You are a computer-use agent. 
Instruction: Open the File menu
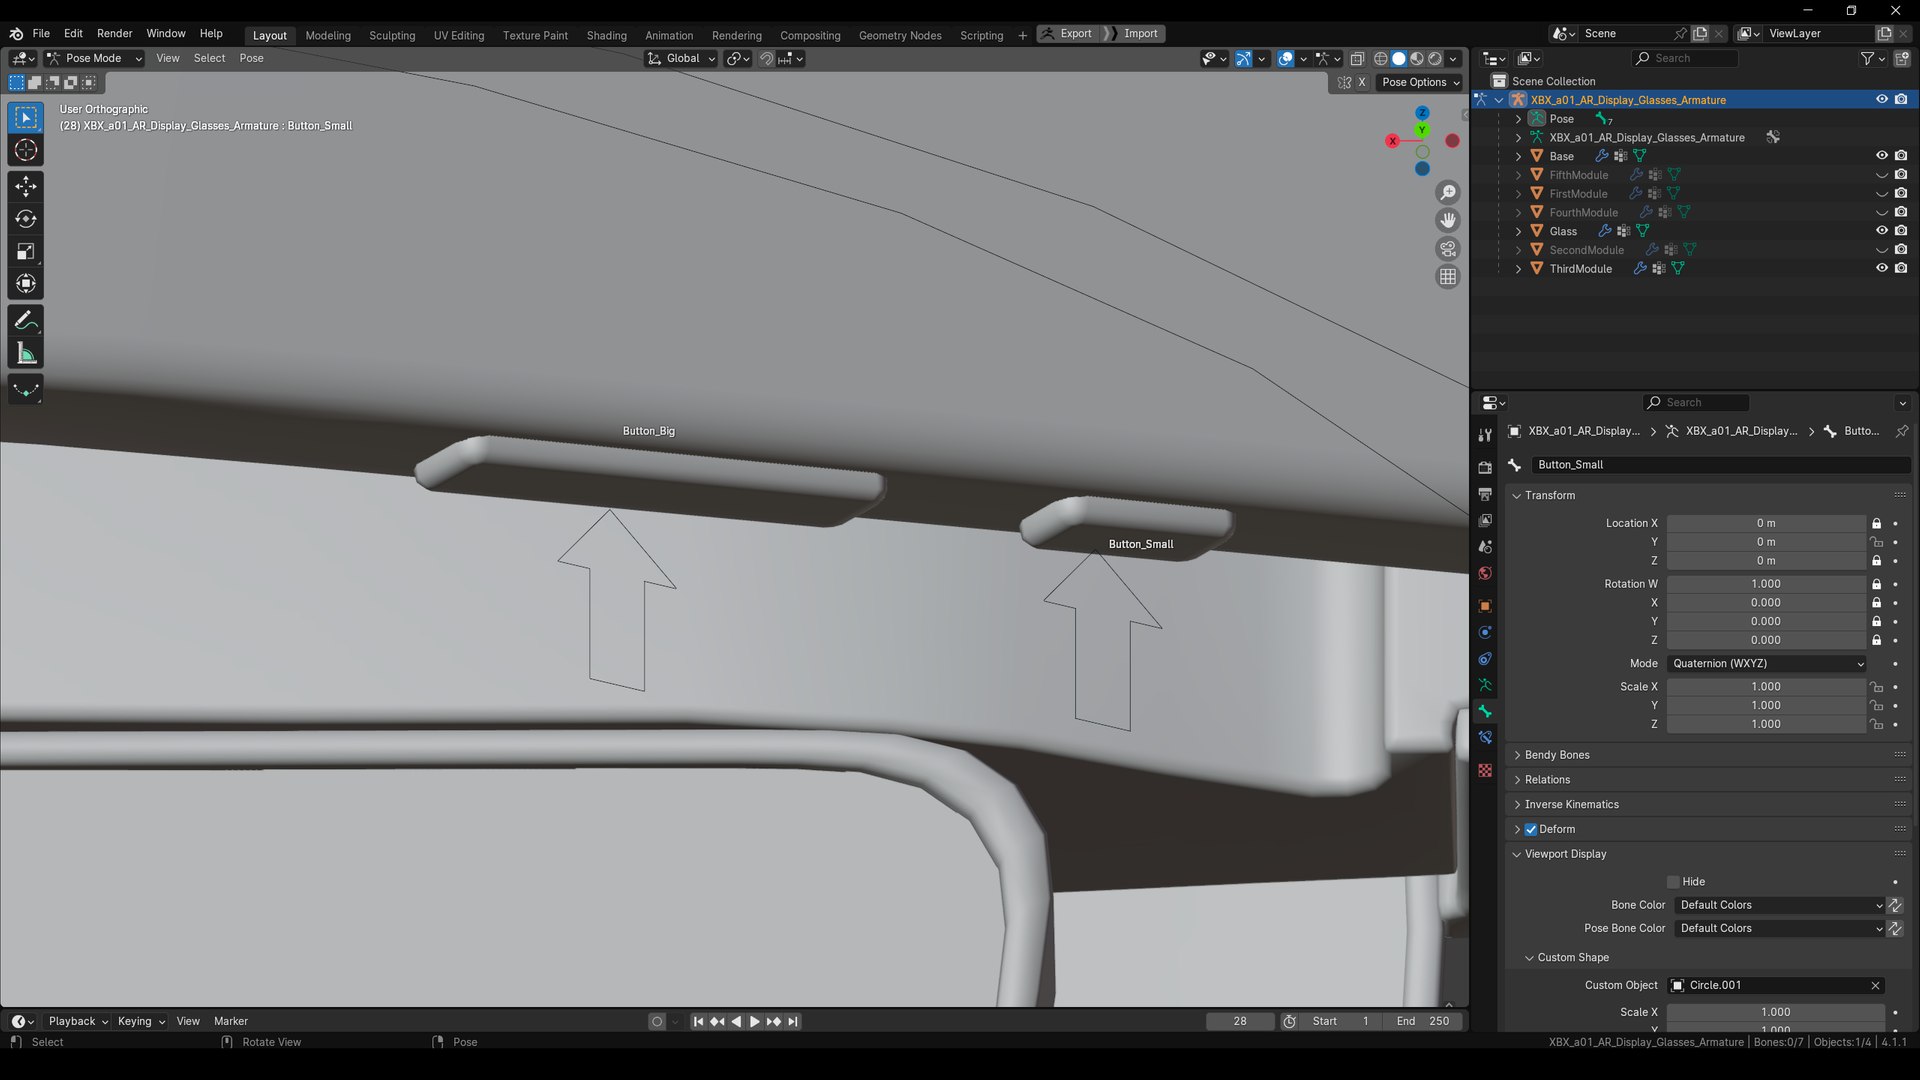pos(41,34)
